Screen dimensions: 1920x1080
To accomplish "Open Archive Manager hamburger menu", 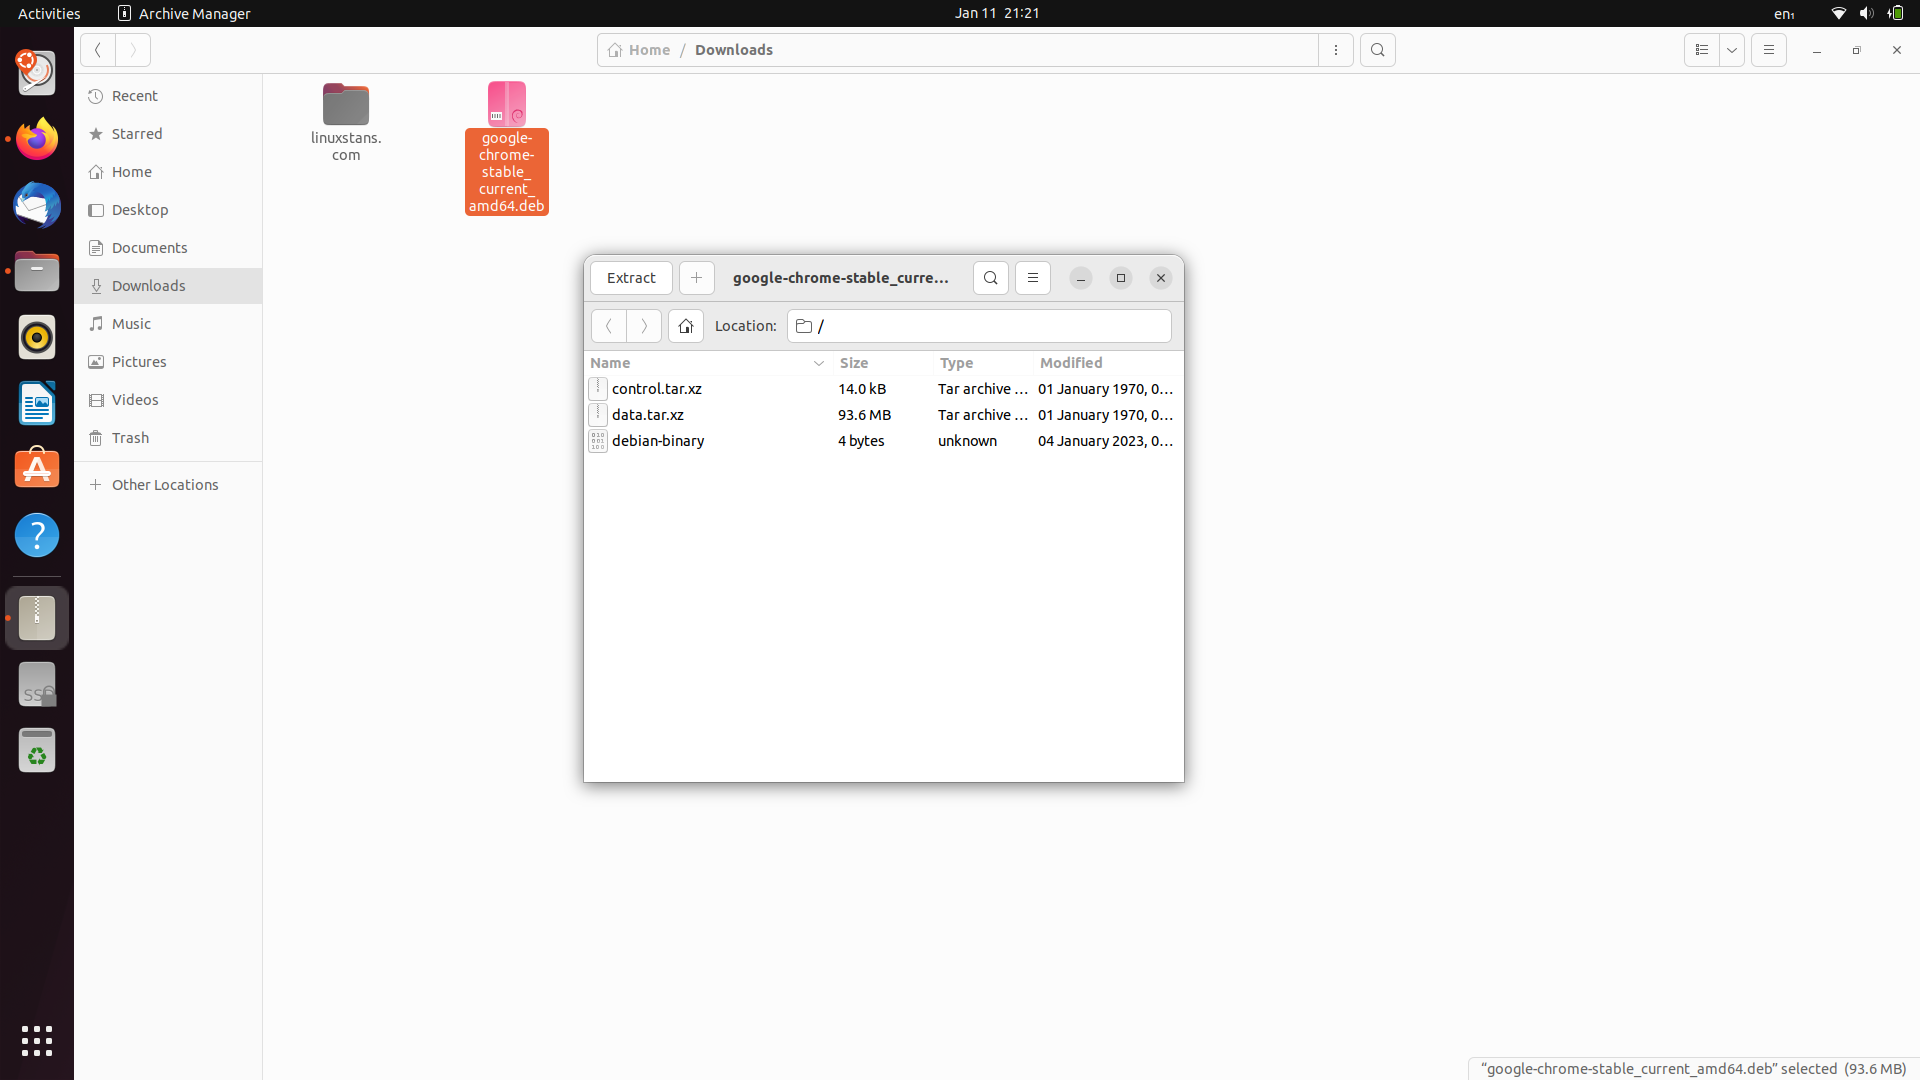I will coord(1033,278).
